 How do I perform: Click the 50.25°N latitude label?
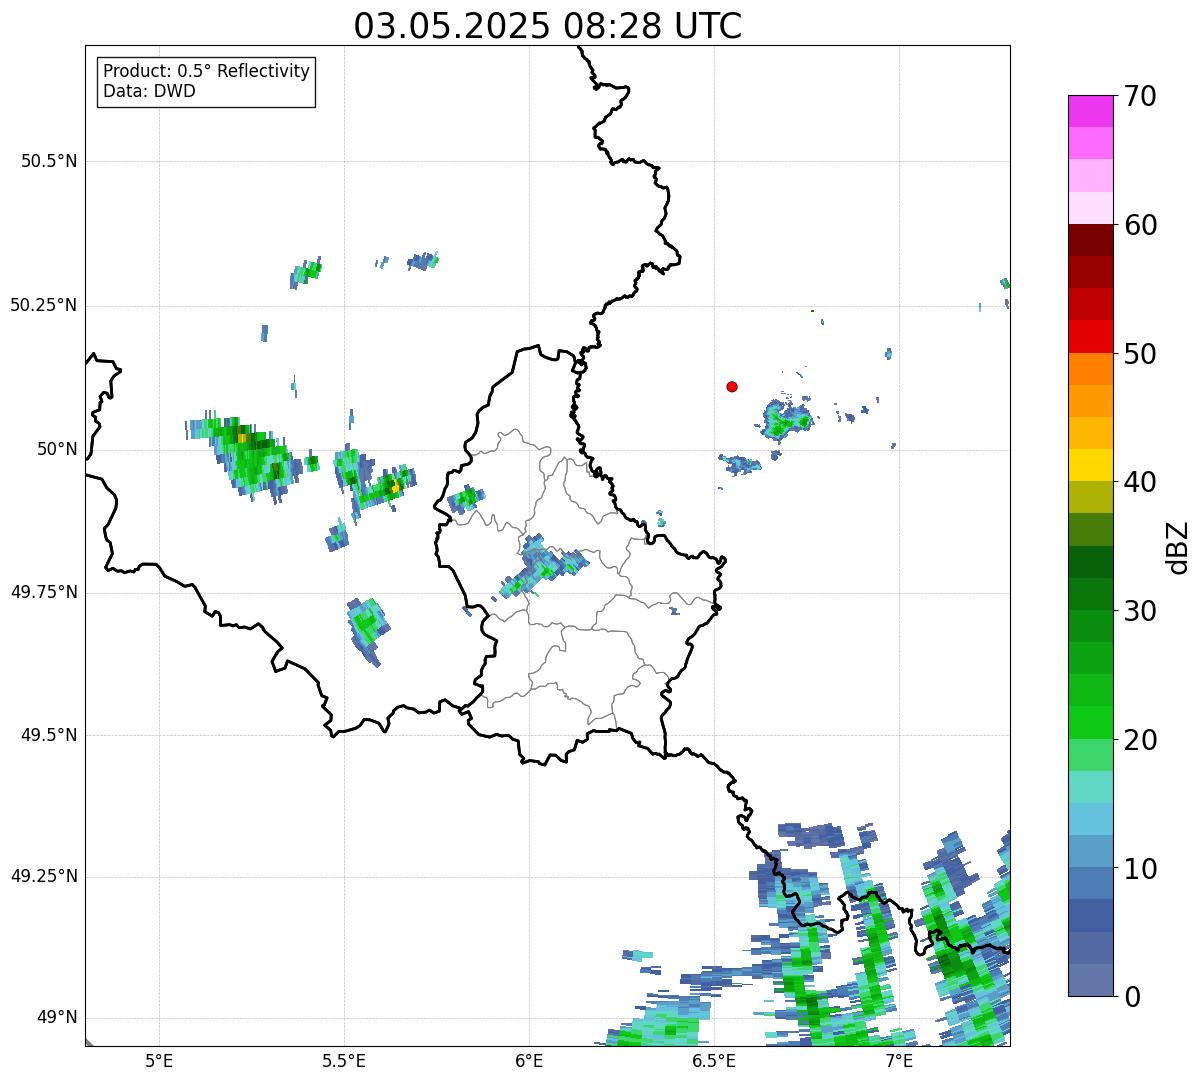click(43, 305)
